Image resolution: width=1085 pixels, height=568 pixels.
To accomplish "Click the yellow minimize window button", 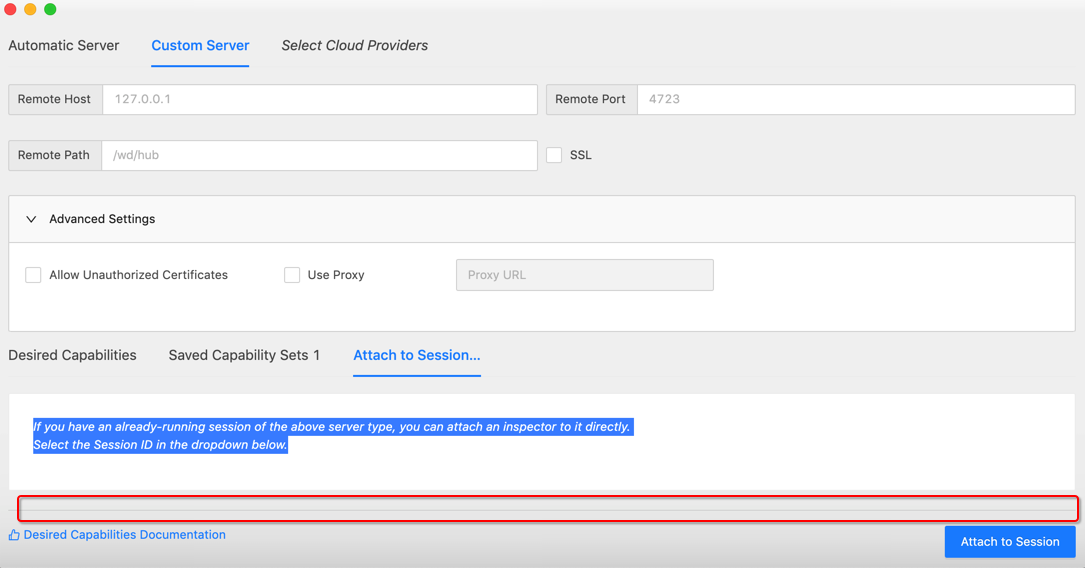I will point(30,9).
